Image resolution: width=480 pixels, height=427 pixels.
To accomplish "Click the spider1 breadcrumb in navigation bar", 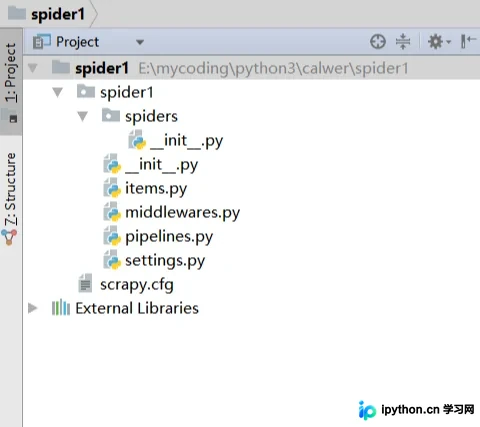I will 58,14.
